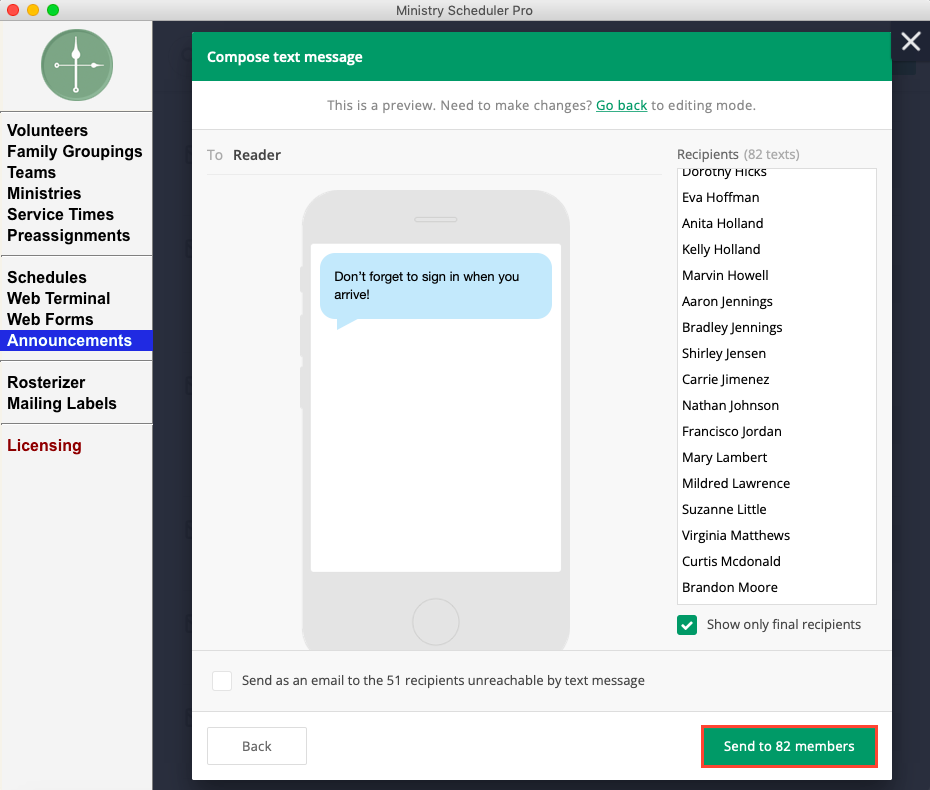Viewport: 930px width, 790px height.
Task: Click the green macOS zoom window button
Action: pyautogui.click(x=53, y=10)
